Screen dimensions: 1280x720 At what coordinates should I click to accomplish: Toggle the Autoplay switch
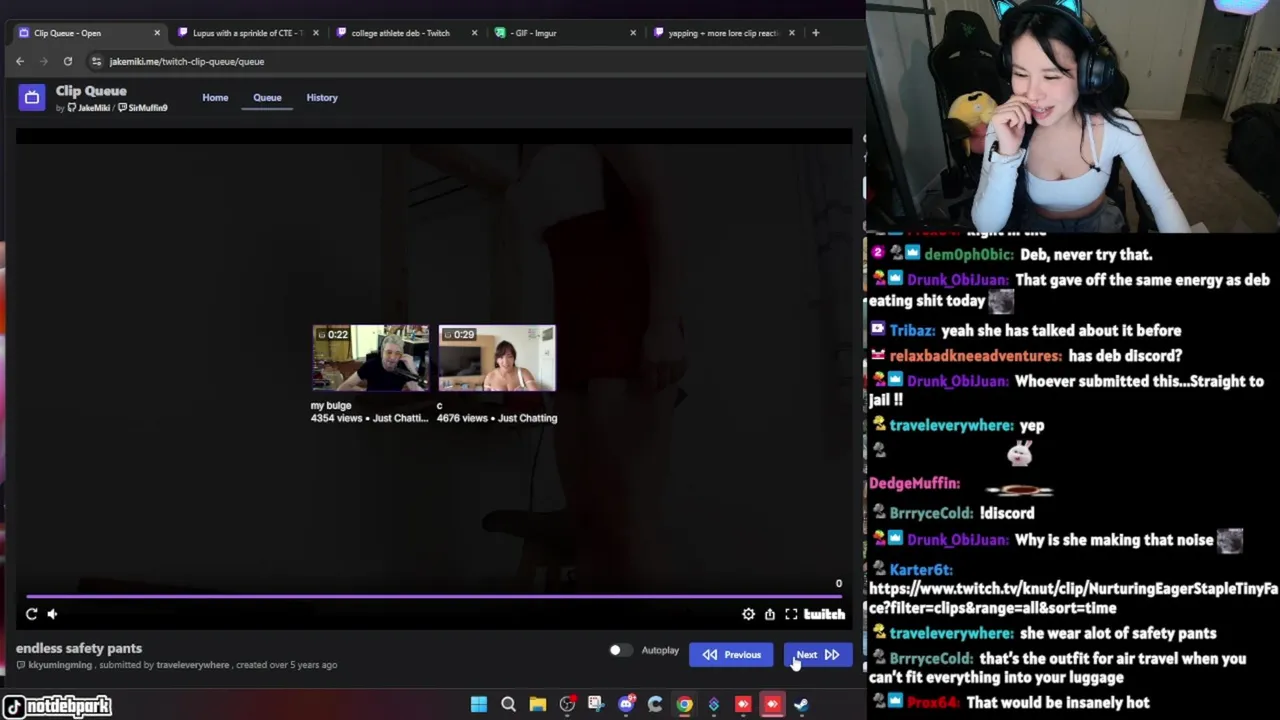click(x=620, y=650)
